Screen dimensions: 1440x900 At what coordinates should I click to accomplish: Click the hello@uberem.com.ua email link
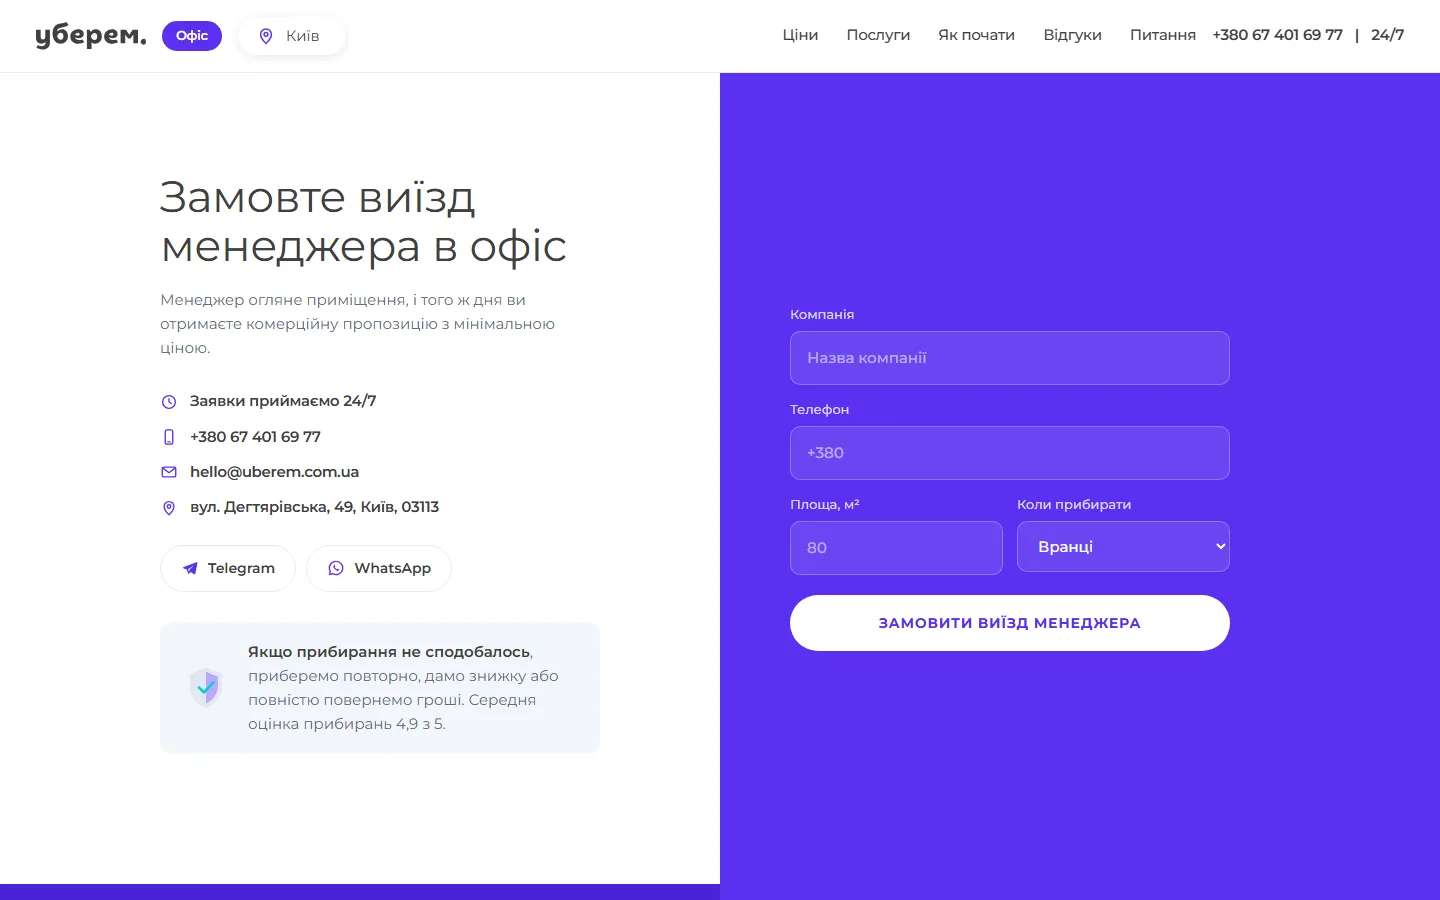click(x=274, y=472)
